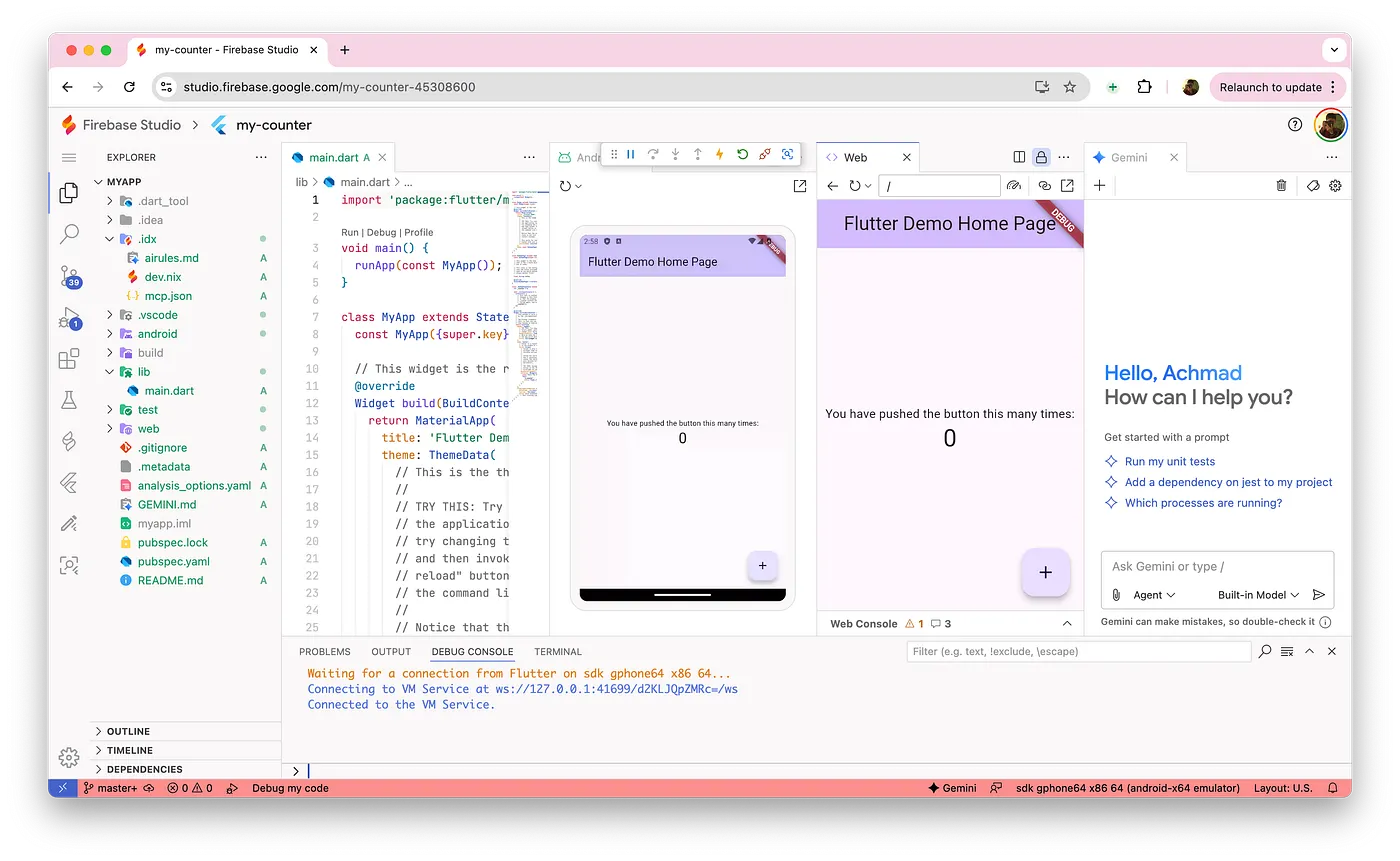Open Run and Debug view in activity bar
Viewport: 1400px width, 861px height.
tap(69, 318)
